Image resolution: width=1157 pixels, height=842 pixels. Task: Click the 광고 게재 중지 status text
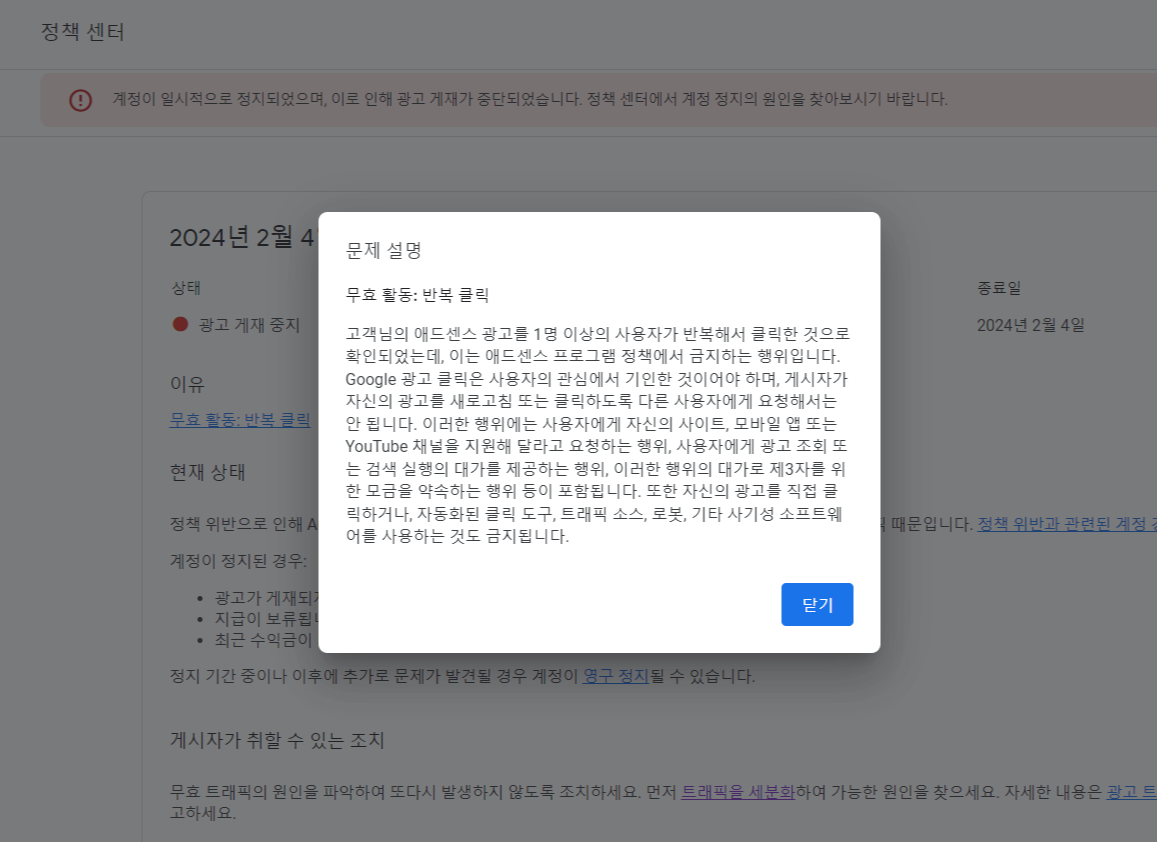[249, 325]
